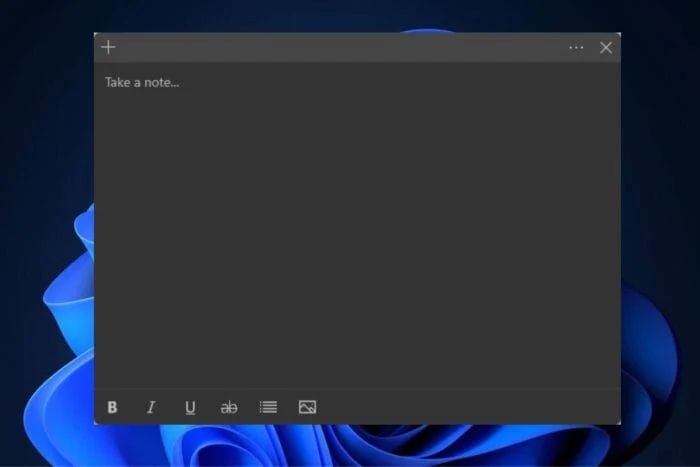
Task: Open the three-dot menu
Action: (576, 47)
